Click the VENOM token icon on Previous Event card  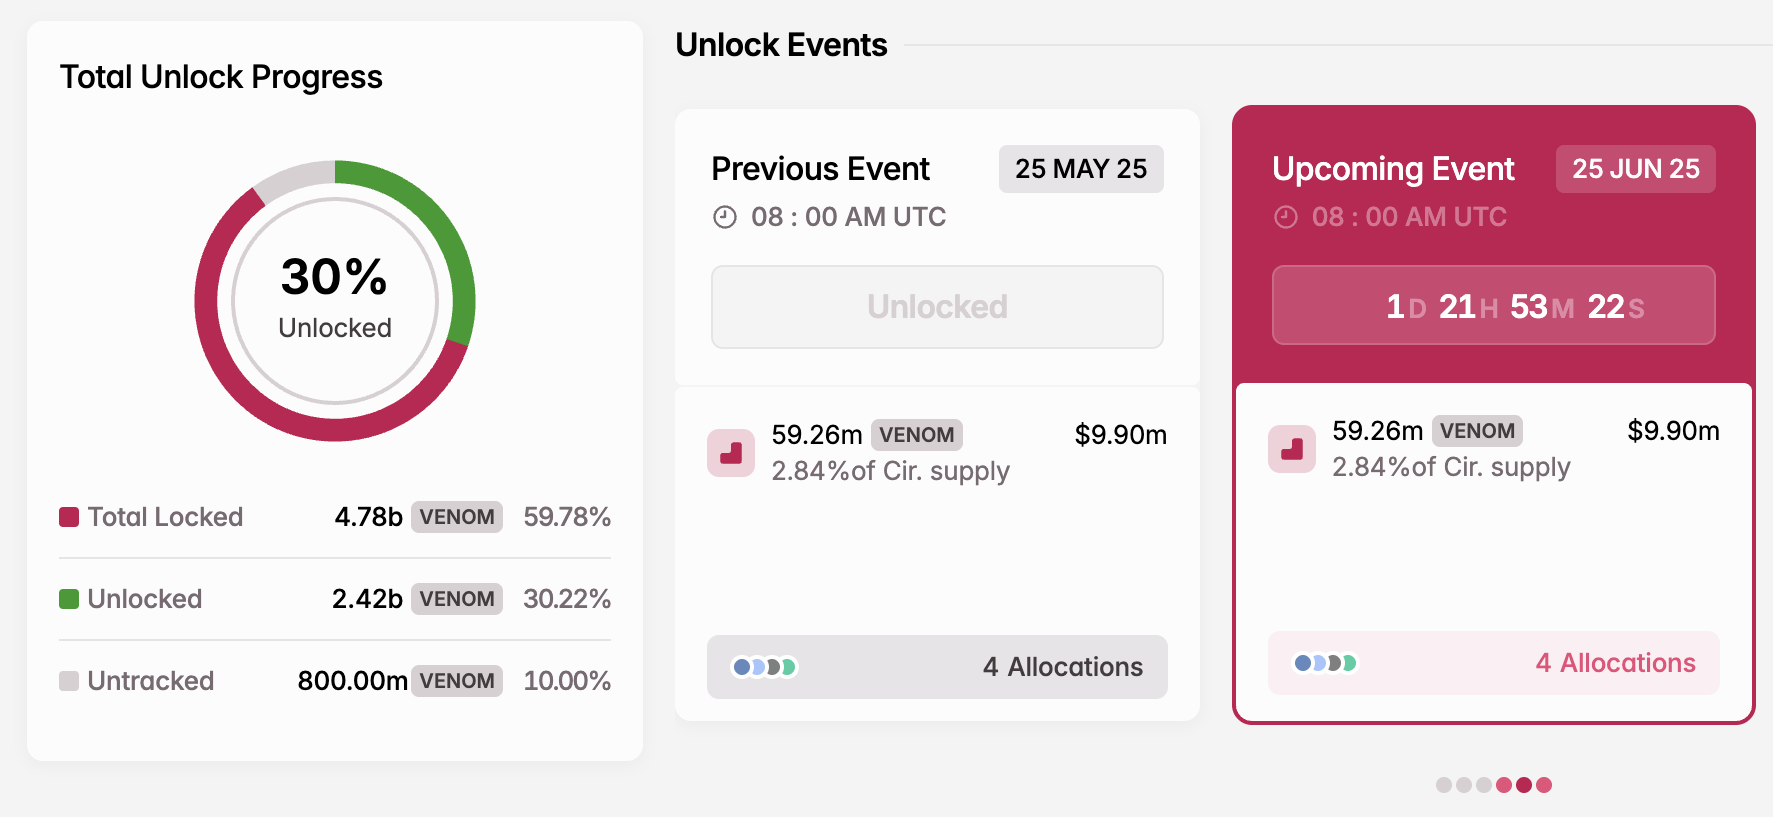coord(731,453)
